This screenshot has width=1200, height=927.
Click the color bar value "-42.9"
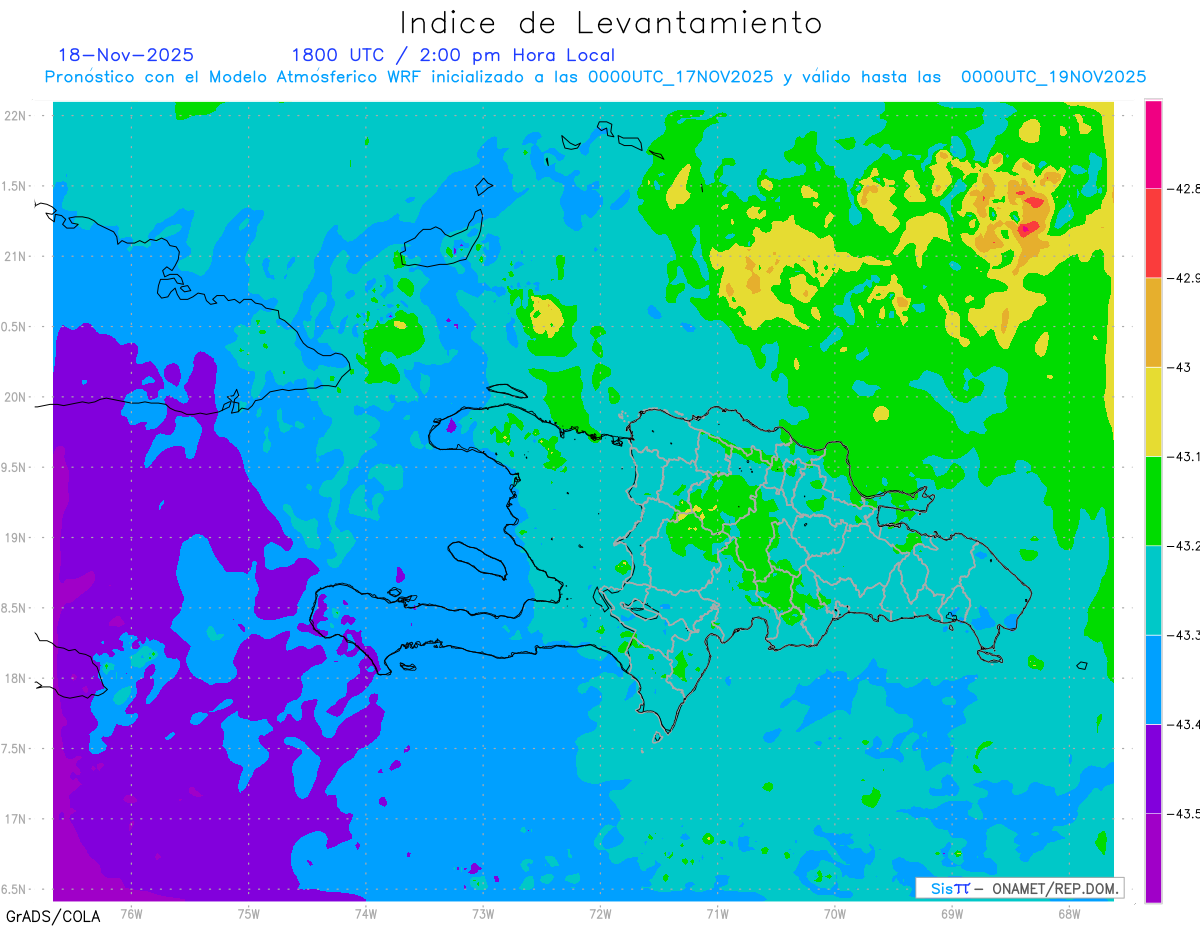(1183, 278)
